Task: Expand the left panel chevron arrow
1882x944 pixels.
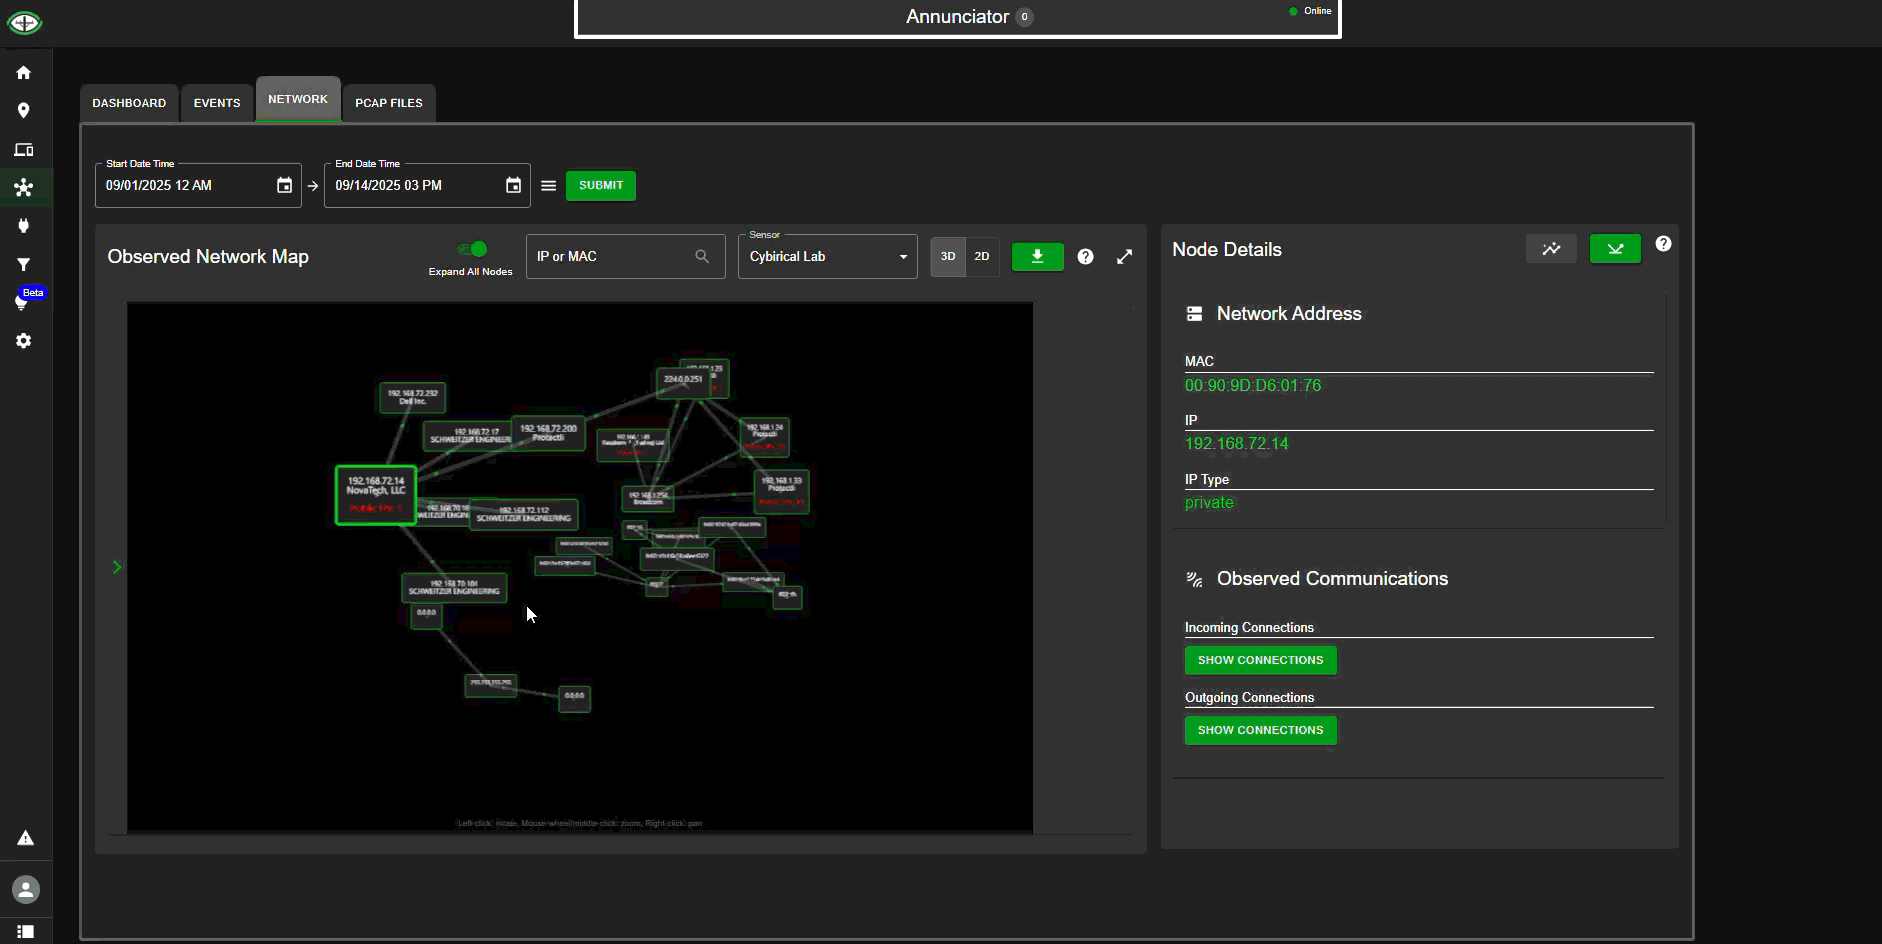Action: (117, 567)
